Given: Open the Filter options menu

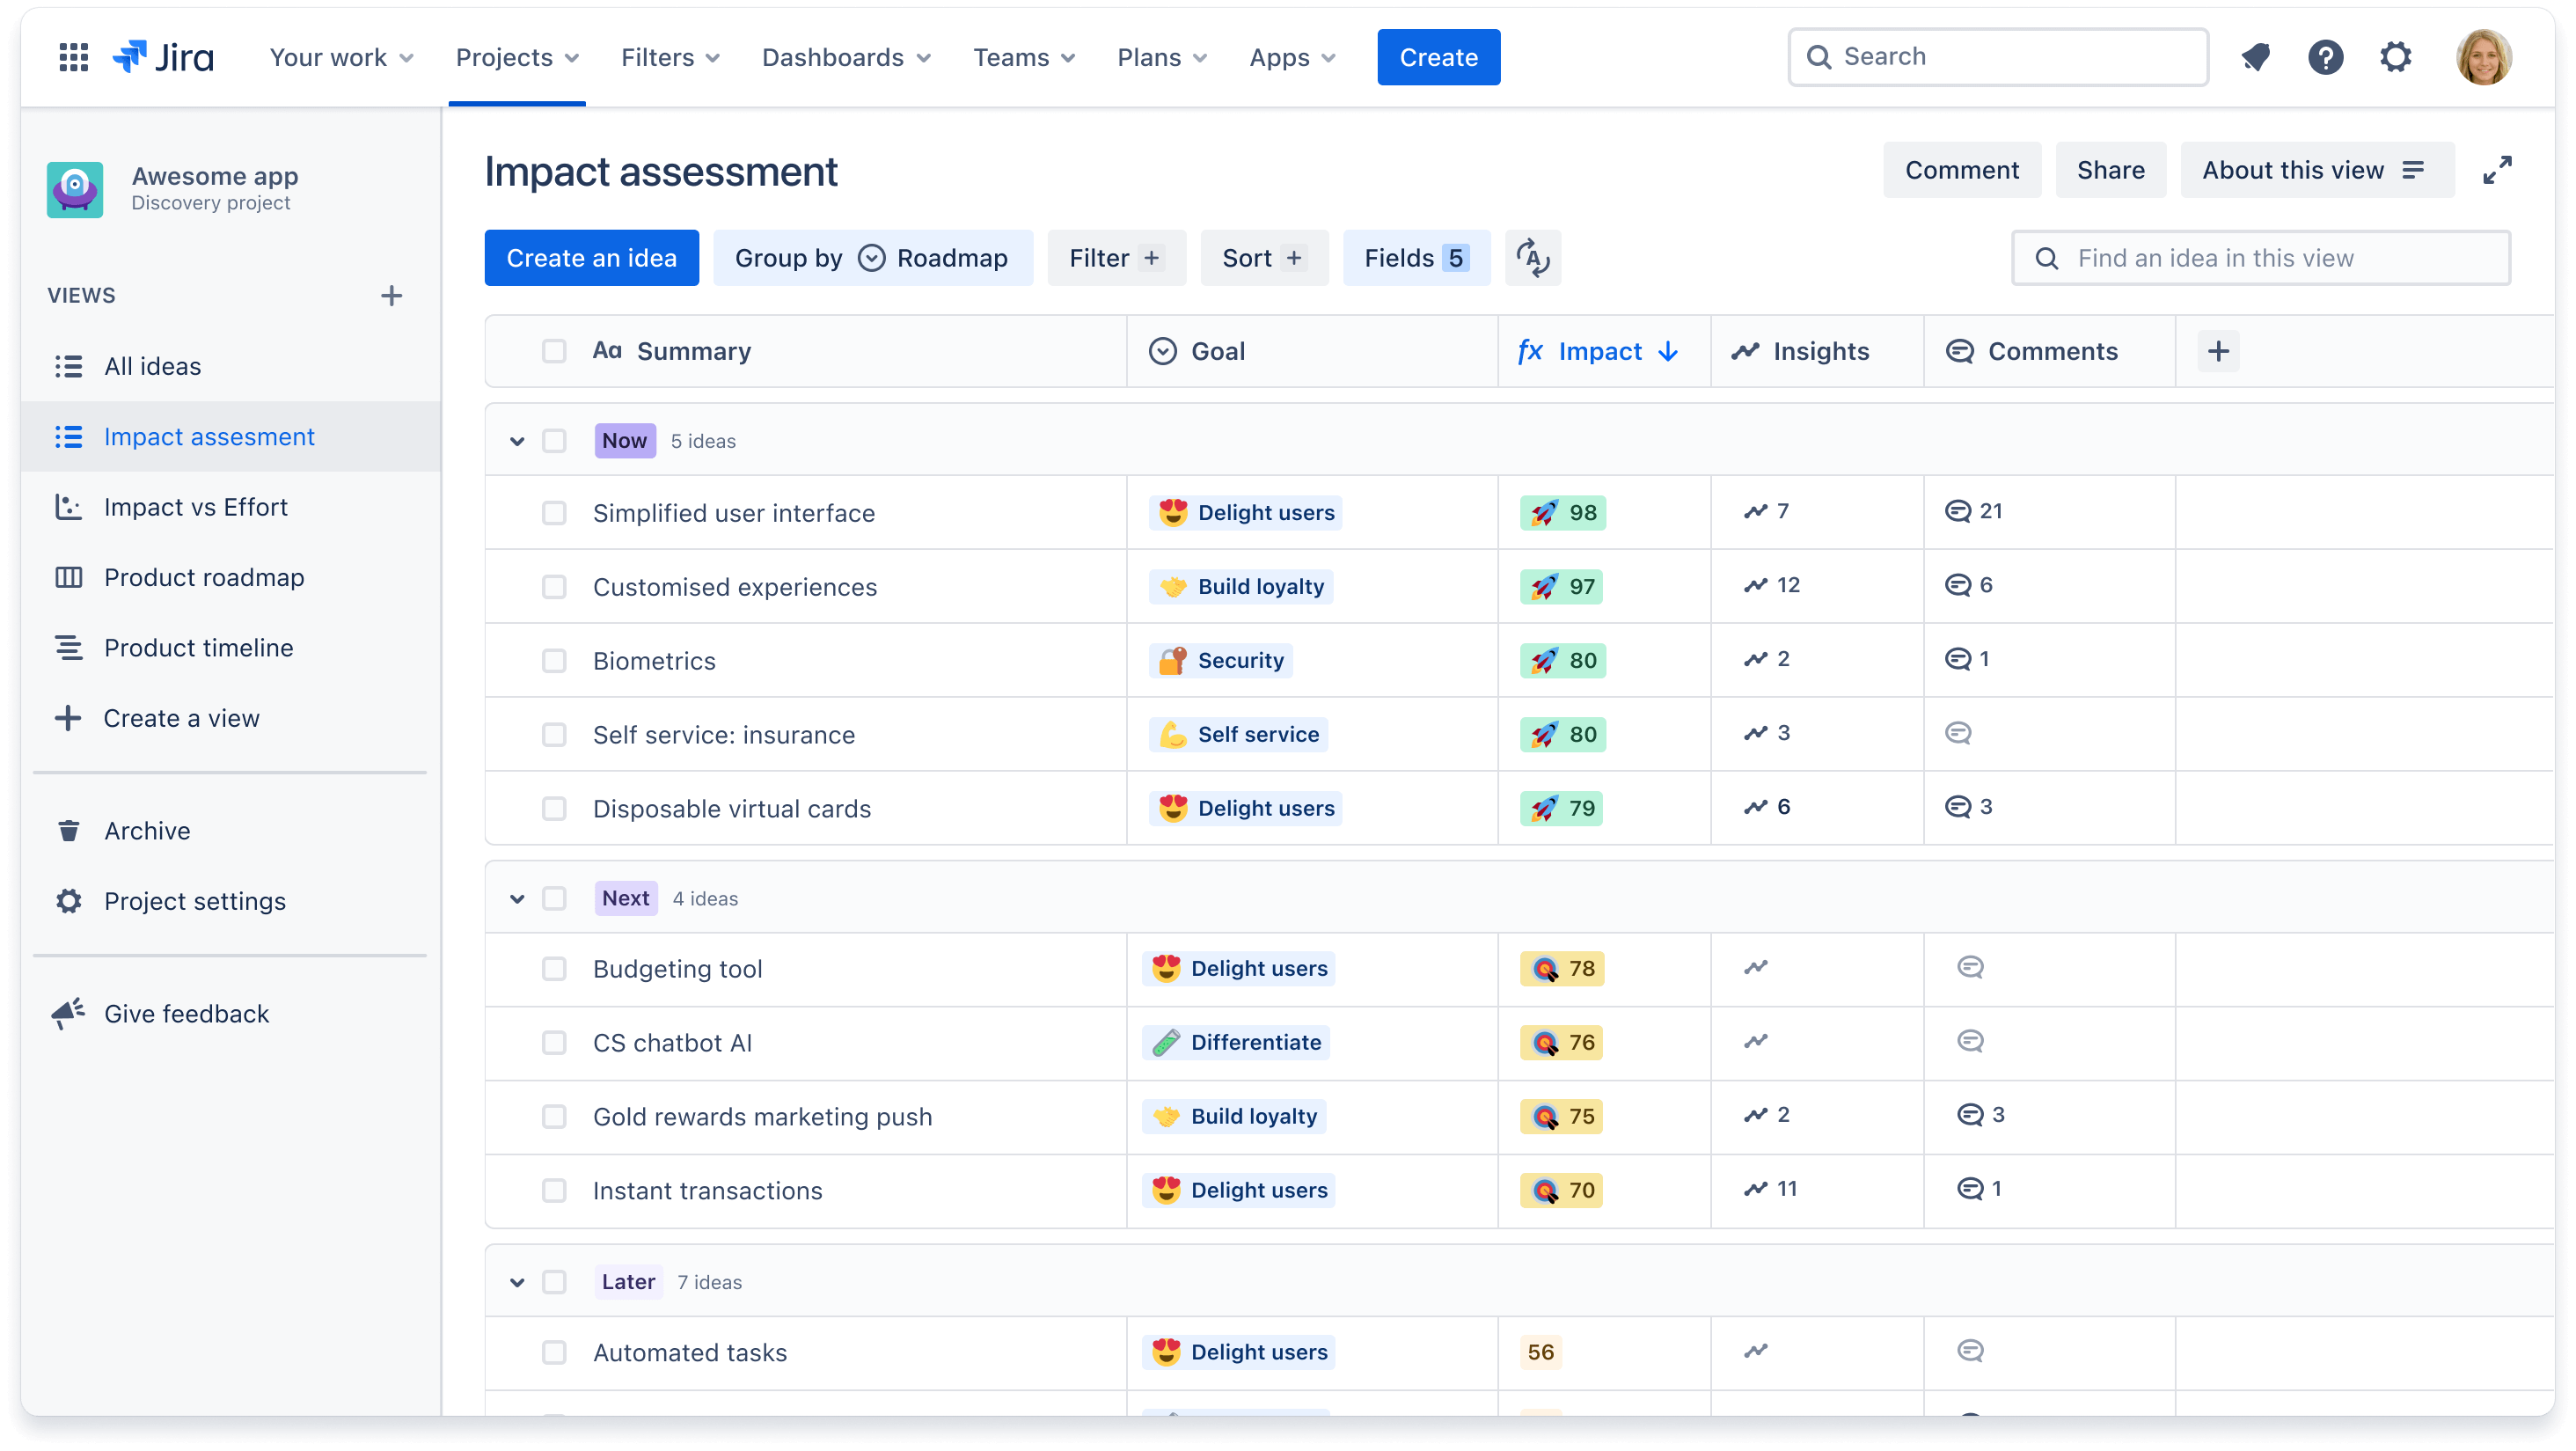Looking at the screenshot, I should [x=1113, y=259].
